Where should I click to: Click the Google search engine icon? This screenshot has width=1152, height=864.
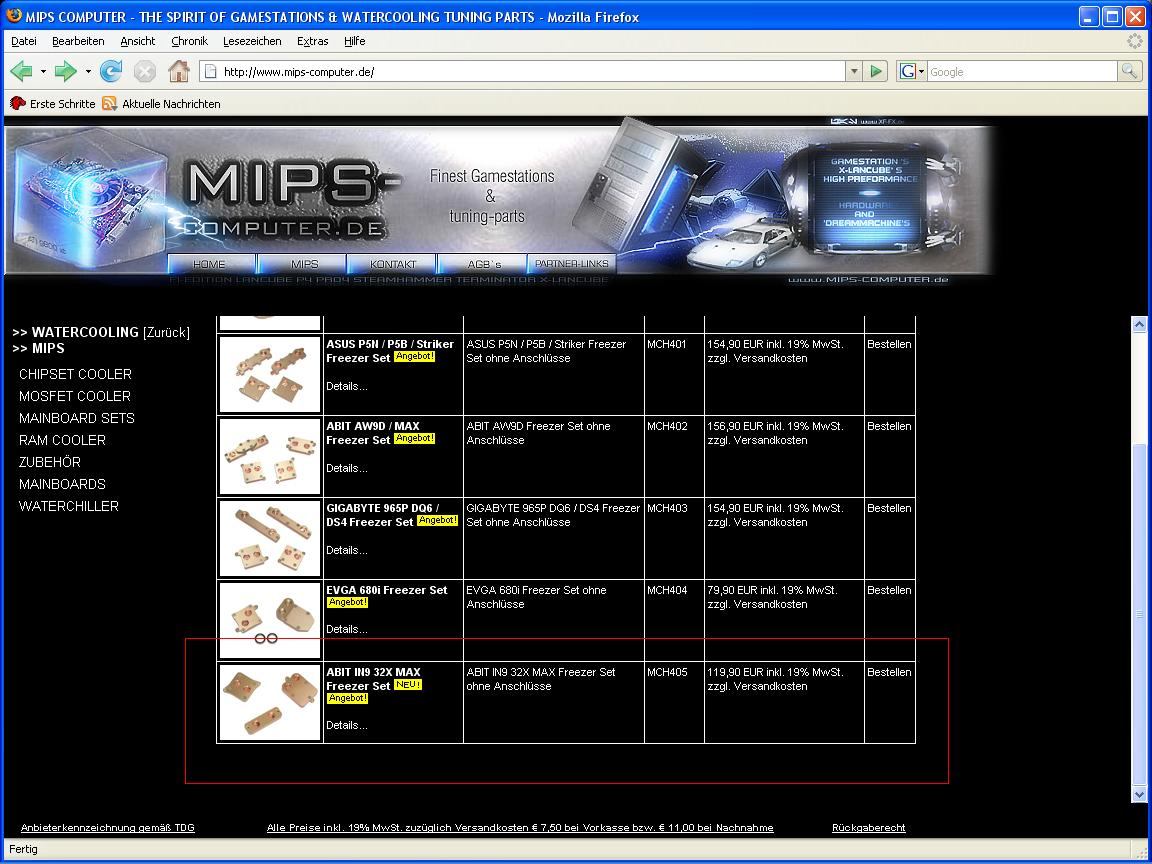coord(908,71)
